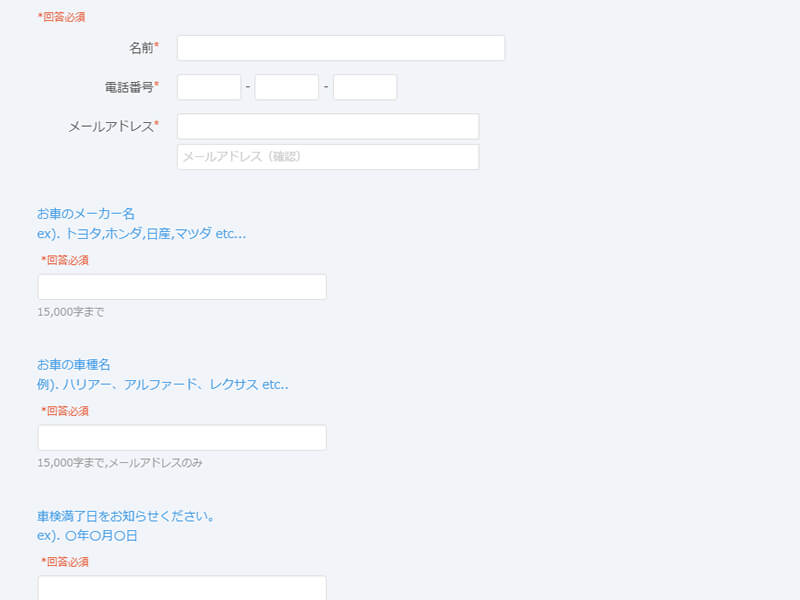Click the メールアドレス（確認） confirmation field

(327, 157)
